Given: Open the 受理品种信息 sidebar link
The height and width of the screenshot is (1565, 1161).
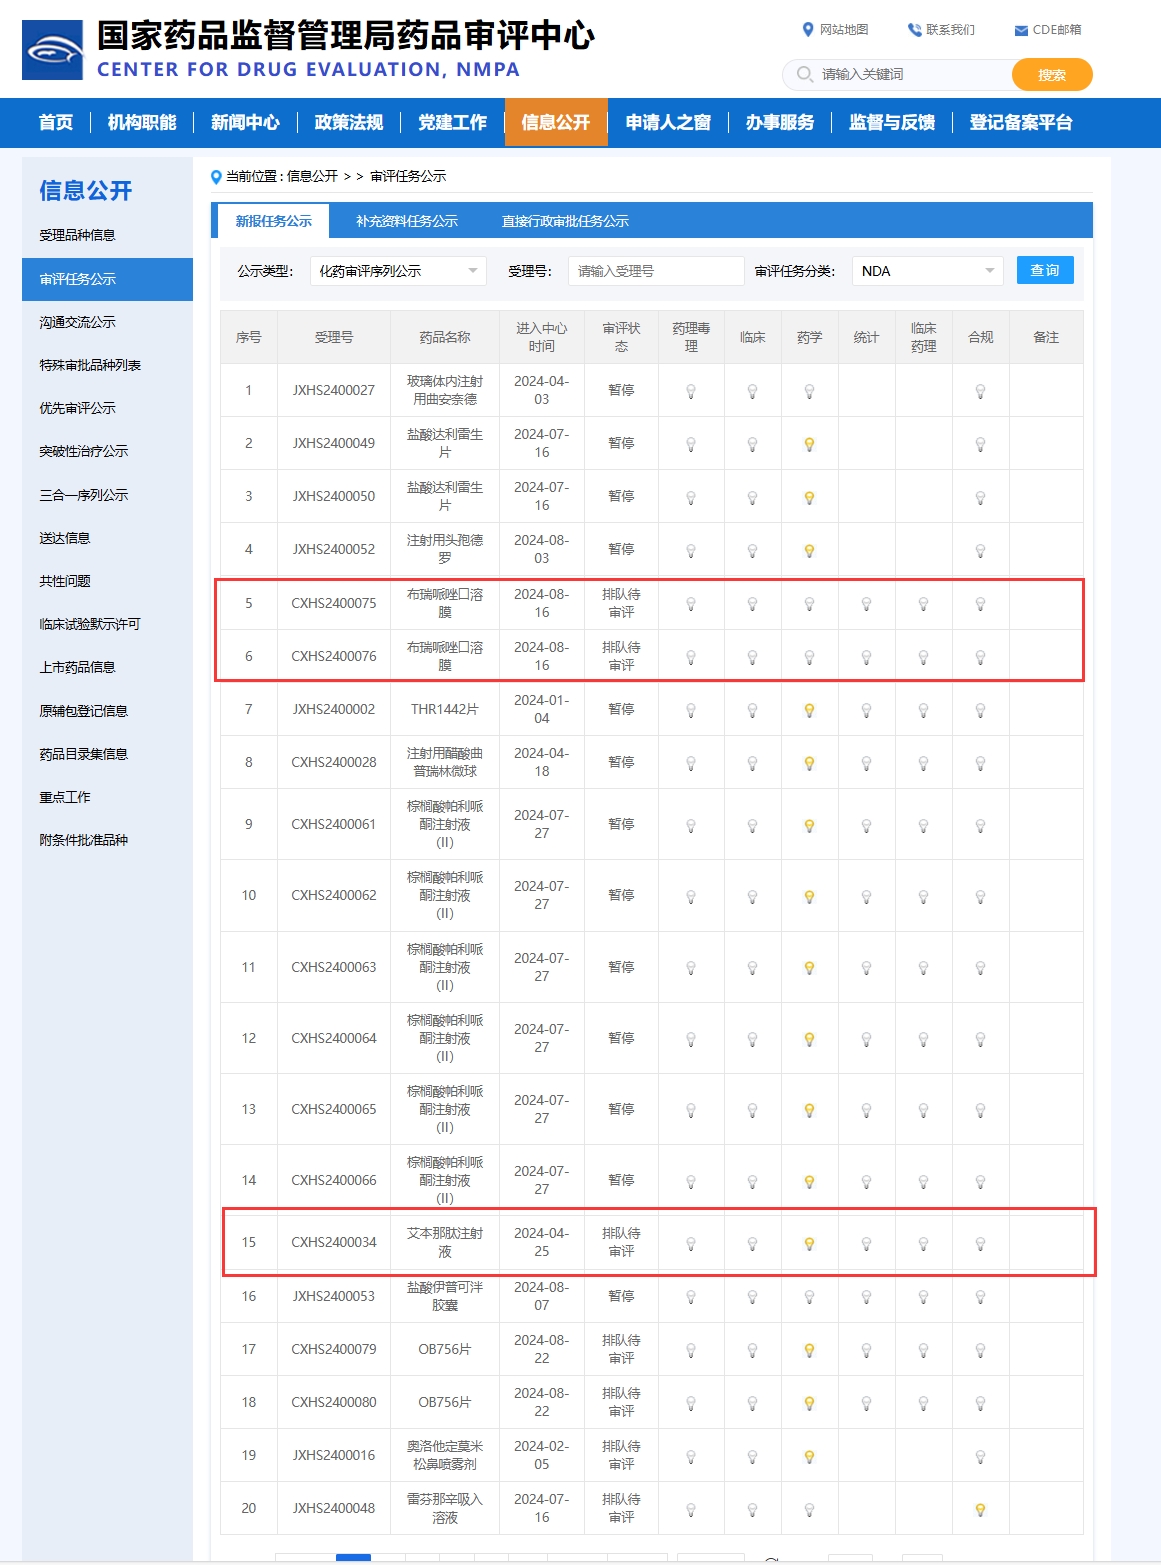Looking at the screenshot, I should pyautogui.click(x=78, y=235).
